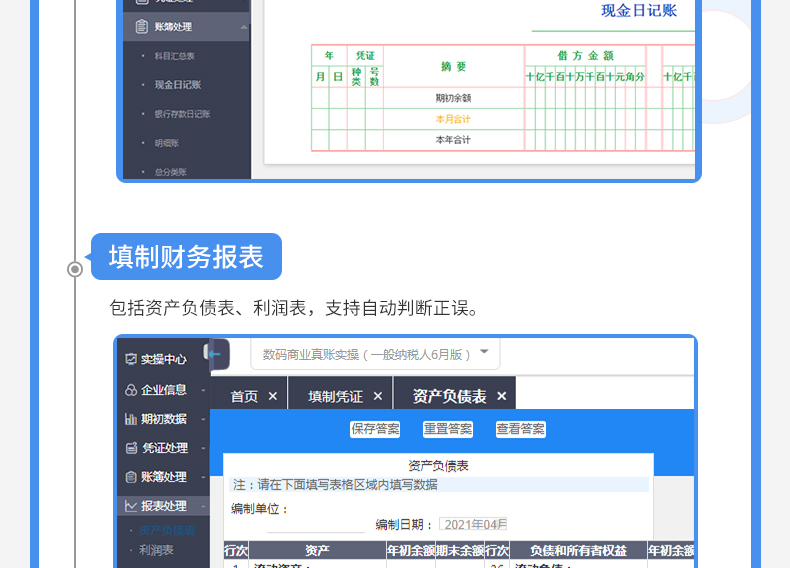Open the 数码商业真账实操 course dropdown
This screenshot has width=790, height=568.
[x=484, y=352]
